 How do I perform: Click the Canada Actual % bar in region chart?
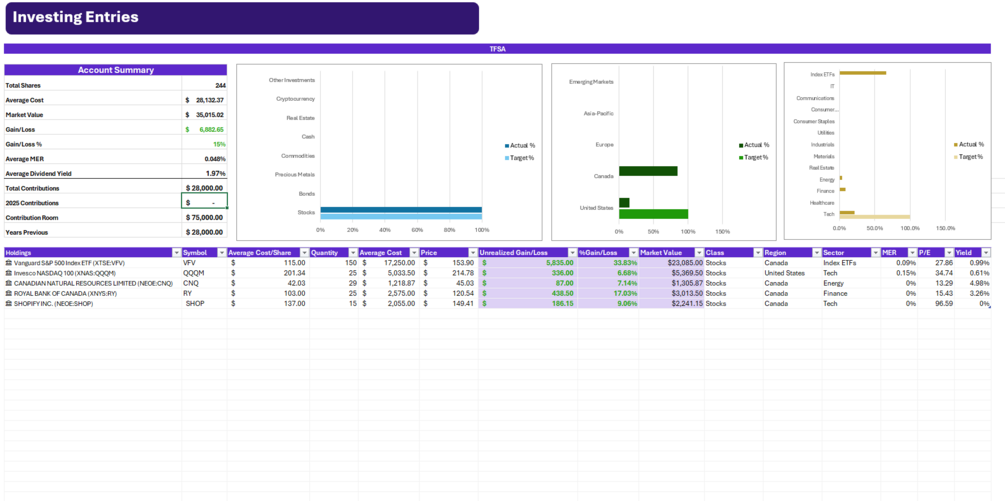pos(648,171)
